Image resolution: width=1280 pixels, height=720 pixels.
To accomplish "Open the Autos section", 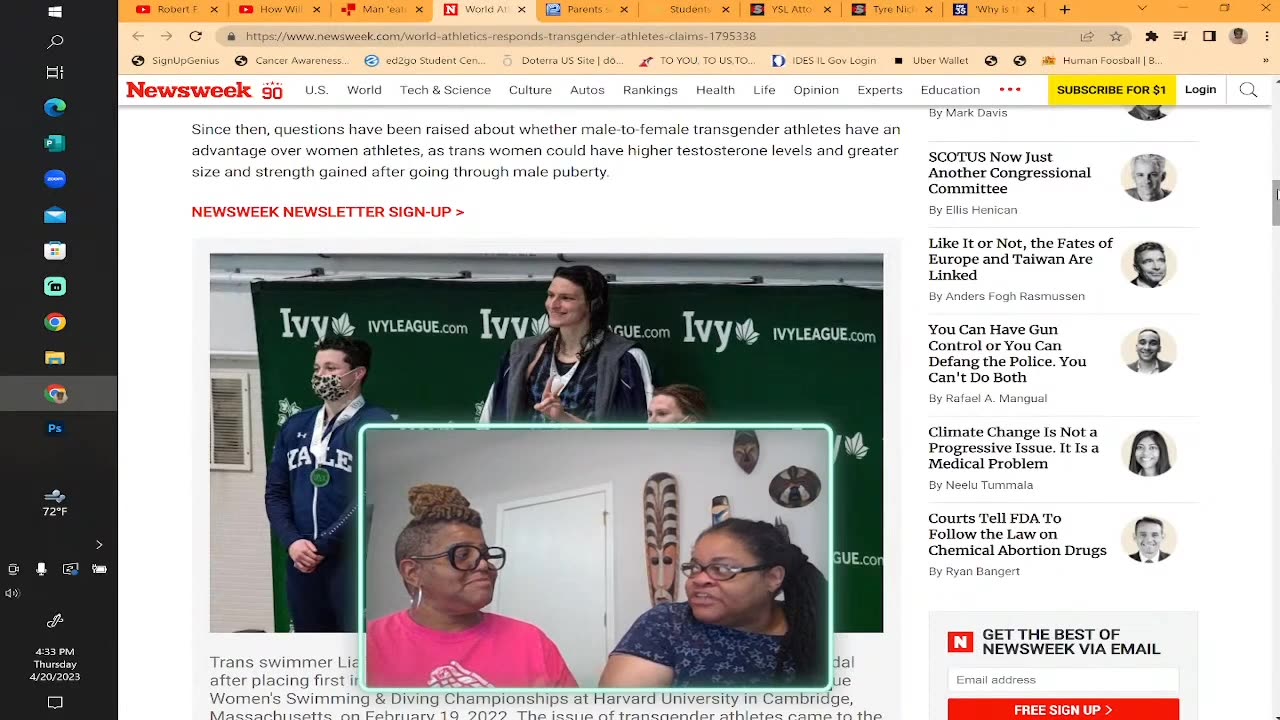I will (587, 90).
